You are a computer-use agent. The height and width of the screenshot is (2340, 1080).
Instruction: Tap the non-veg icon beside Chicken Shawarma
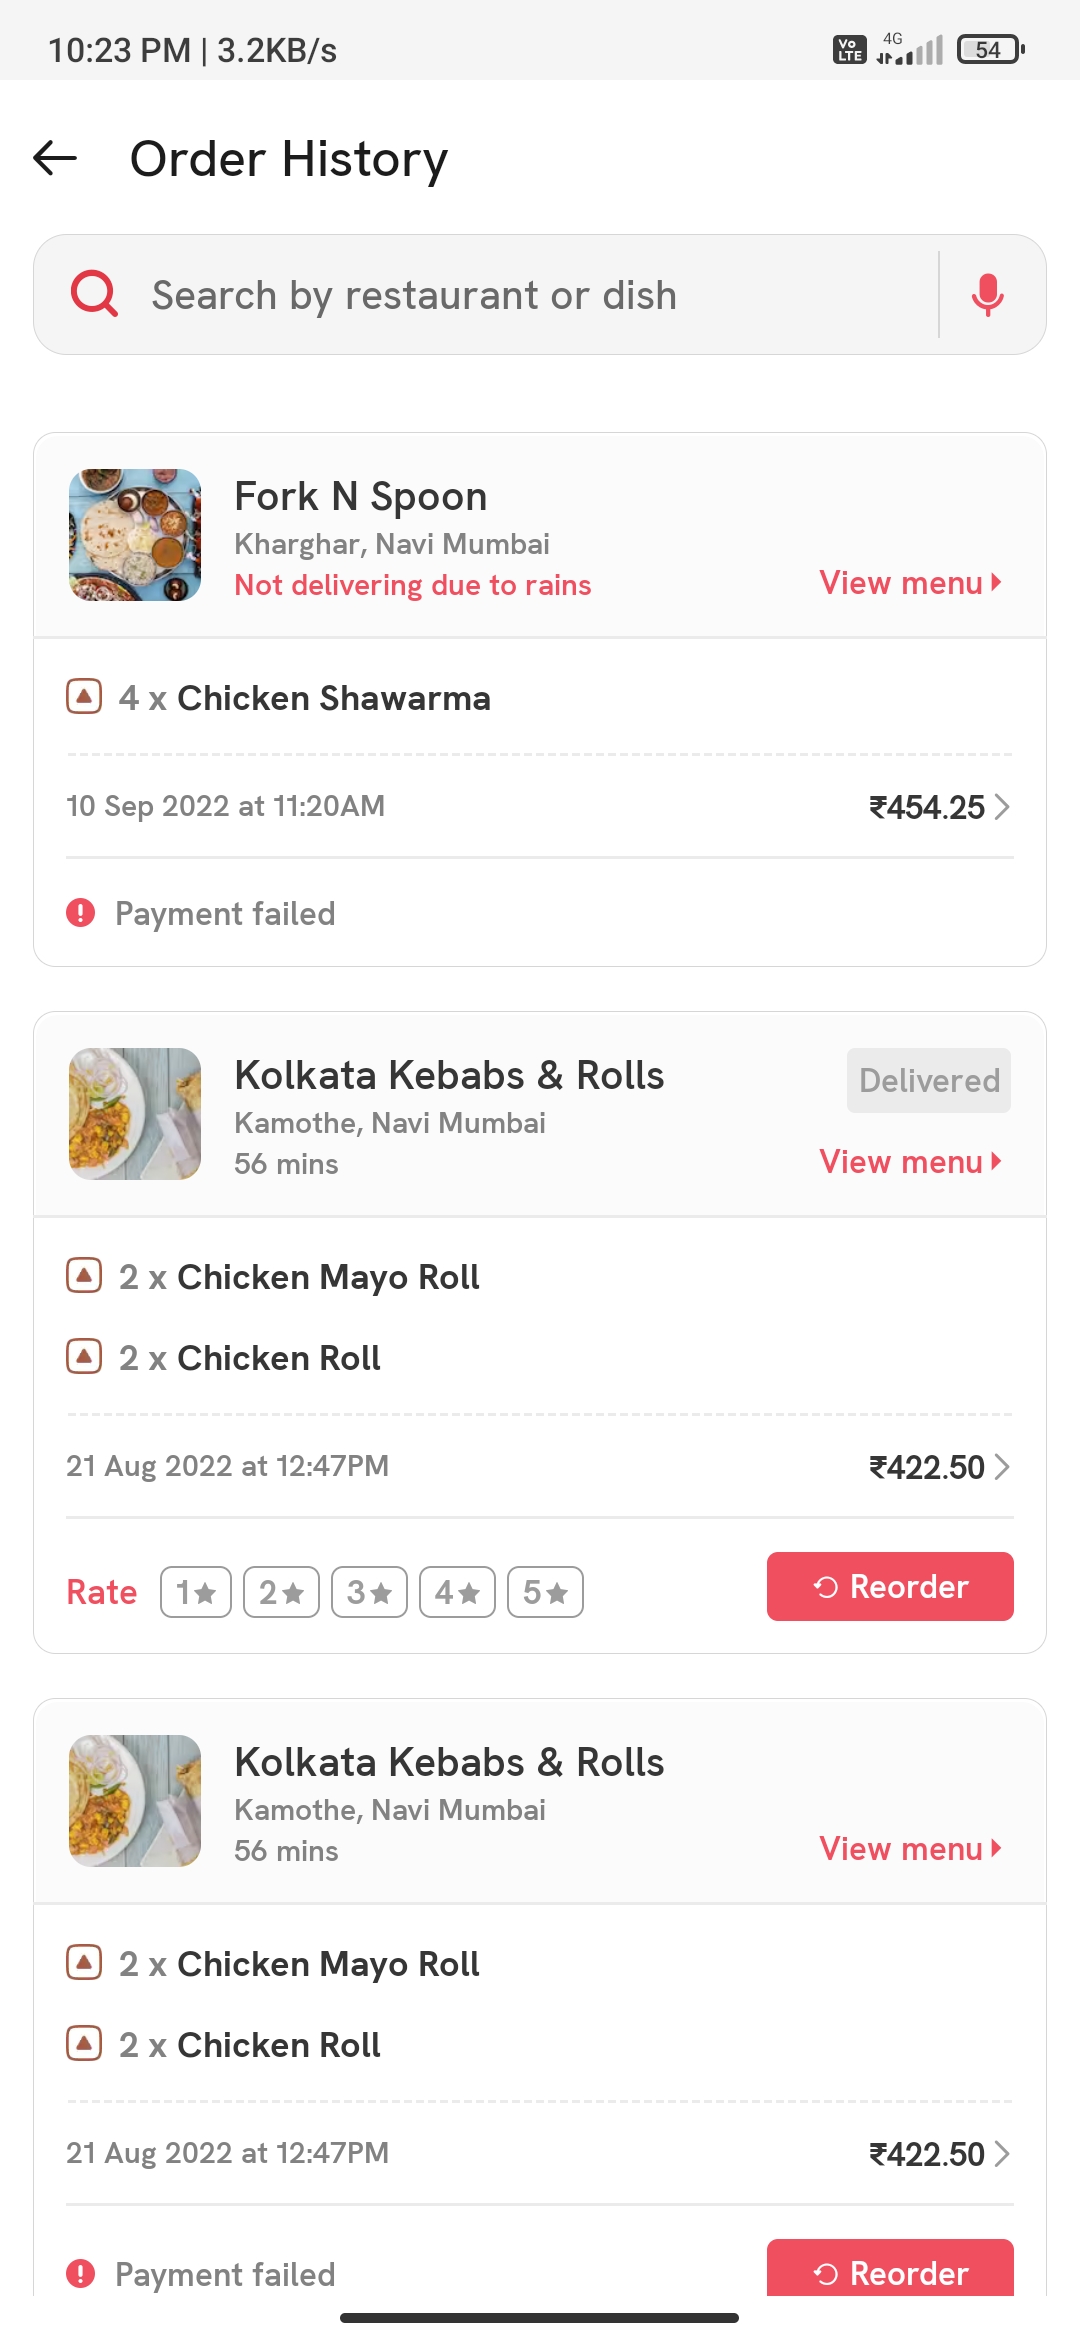click(84, 696)
